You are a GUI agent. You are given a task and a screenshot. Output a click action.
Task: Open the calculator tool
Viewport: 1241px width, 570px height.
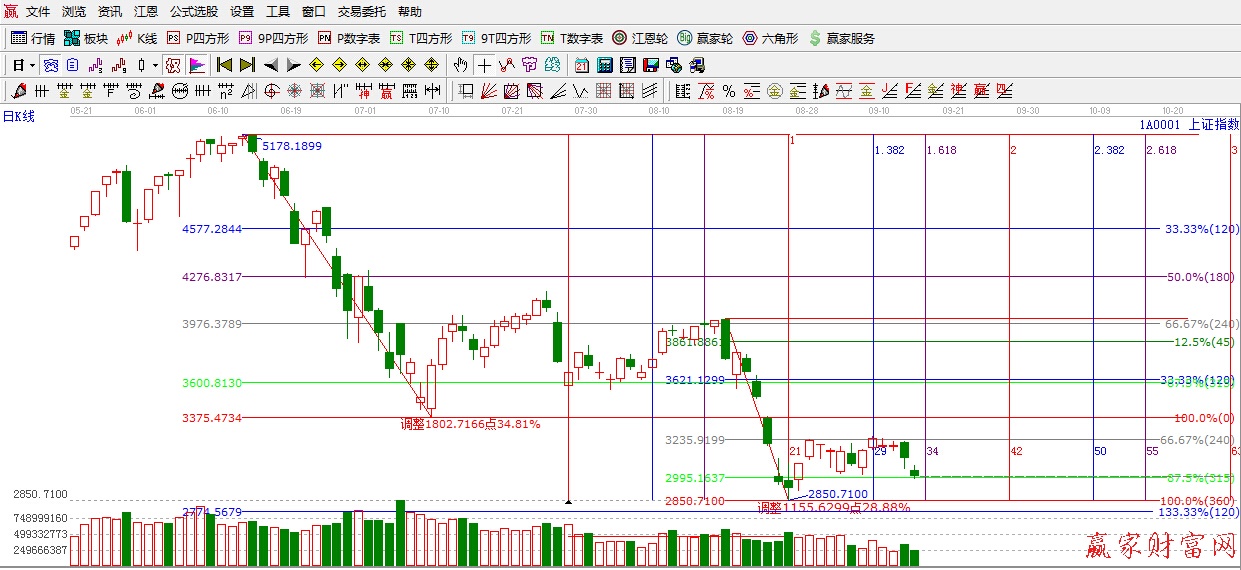(605, 65)
